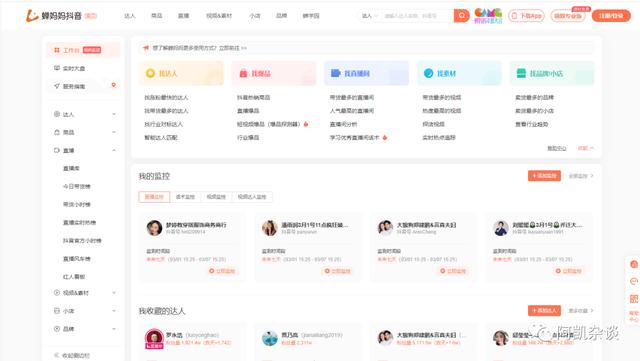Open the 行业爆品 link

pos(248,138)
